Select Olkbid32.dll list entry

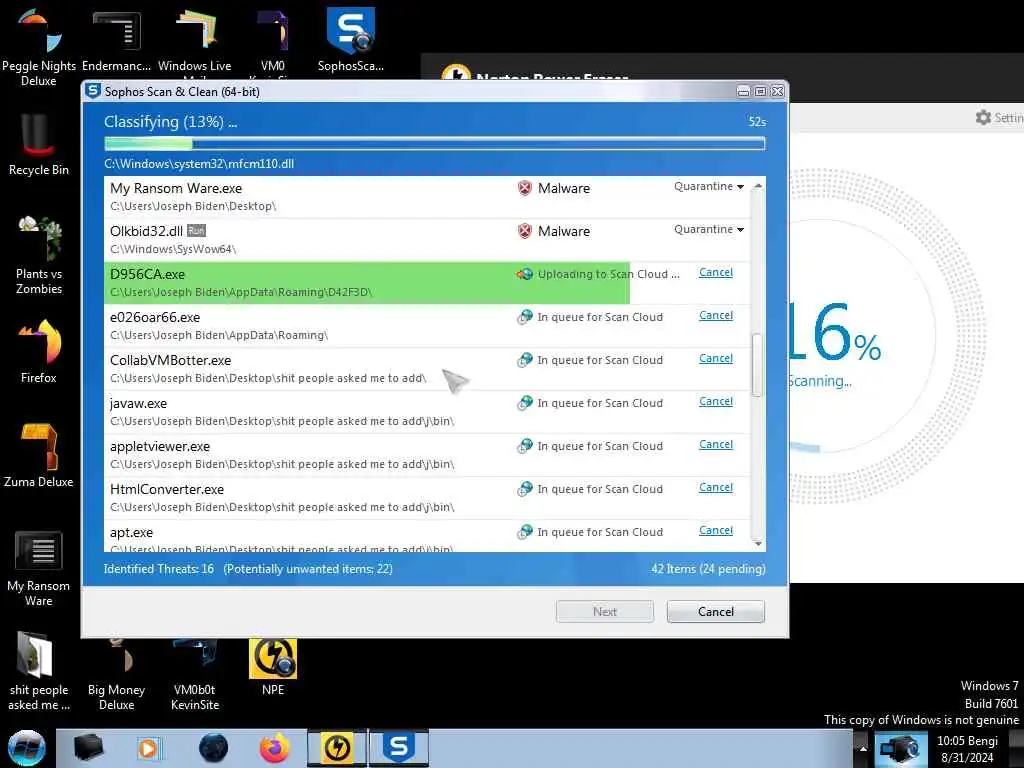[x=427, y=240]
